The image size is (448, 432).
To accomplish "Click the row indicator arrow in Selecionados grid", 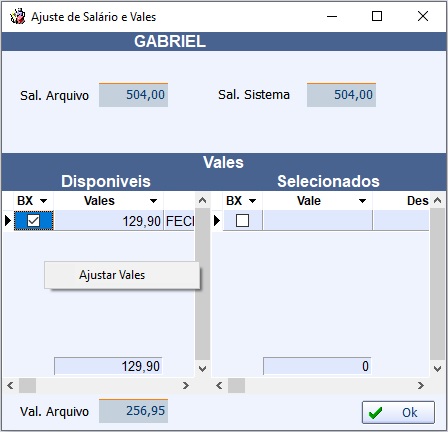I will [x=217, y=220].
